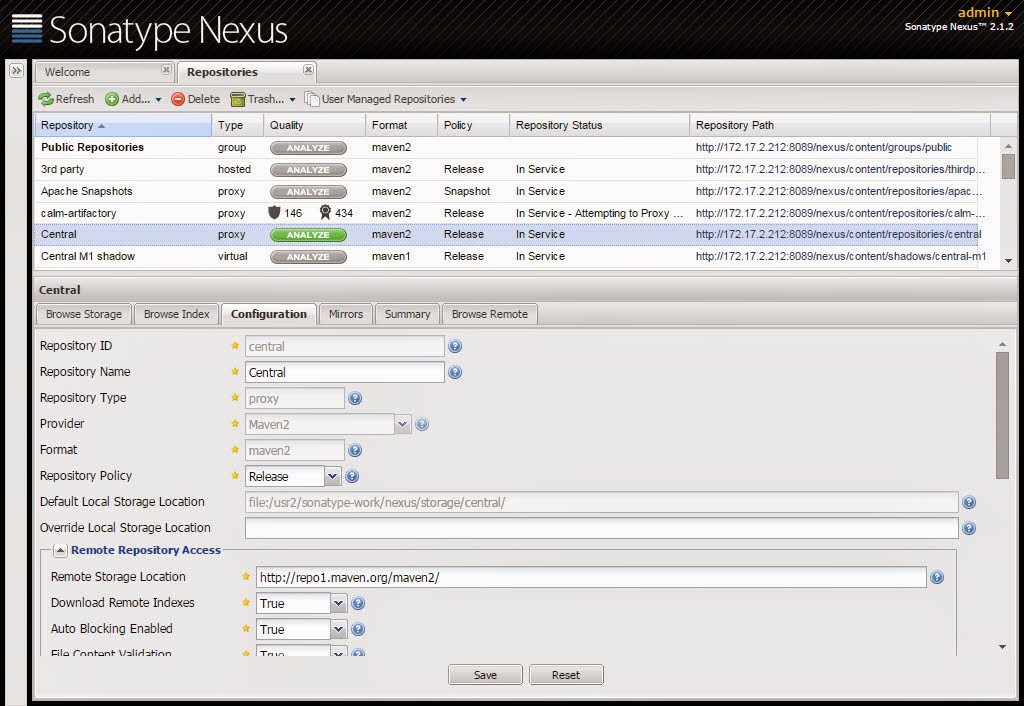
Task: Open Download Remote Indexes dropdown
Action: 338,603
